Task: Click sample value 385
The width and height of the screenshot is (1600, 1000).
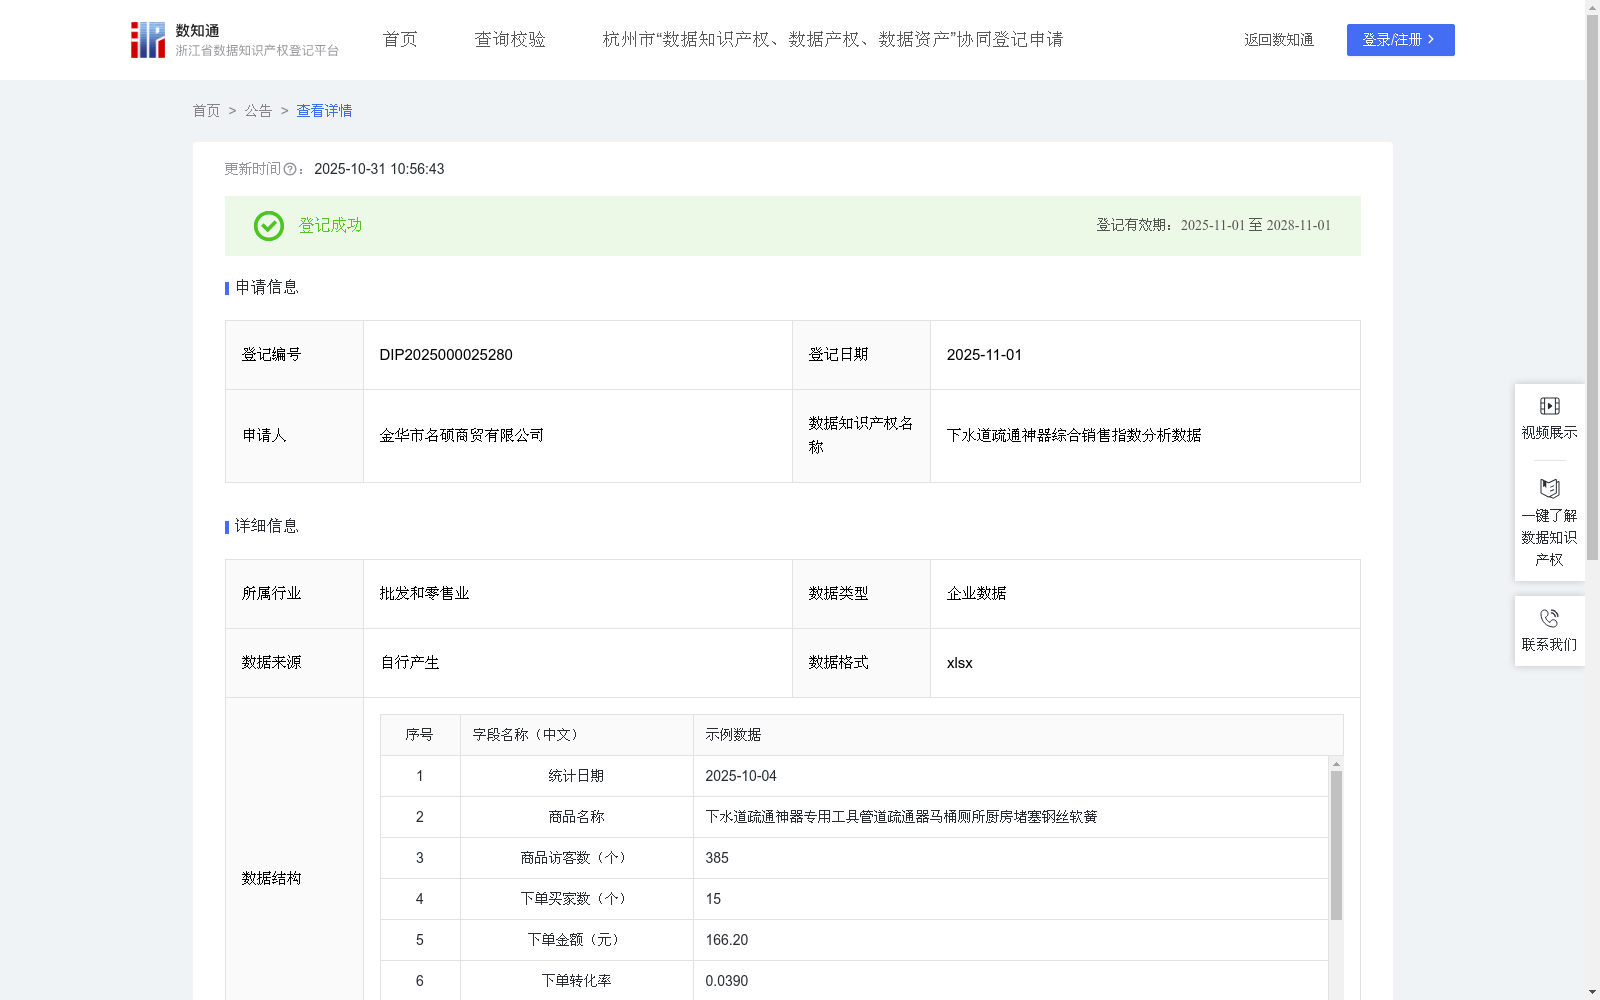Action: (717, 858)
